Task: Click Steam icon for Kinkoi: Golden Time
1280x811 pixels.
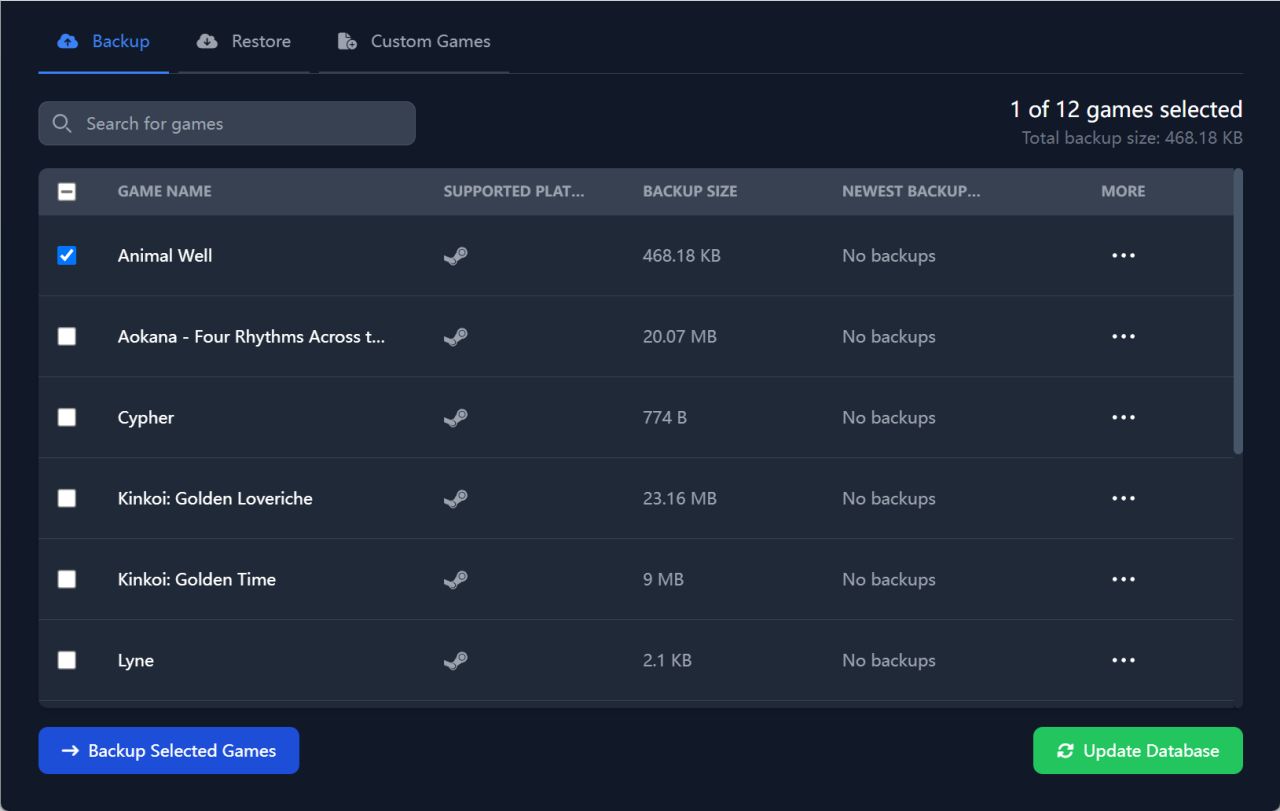Action: click(x=456, y=580)
